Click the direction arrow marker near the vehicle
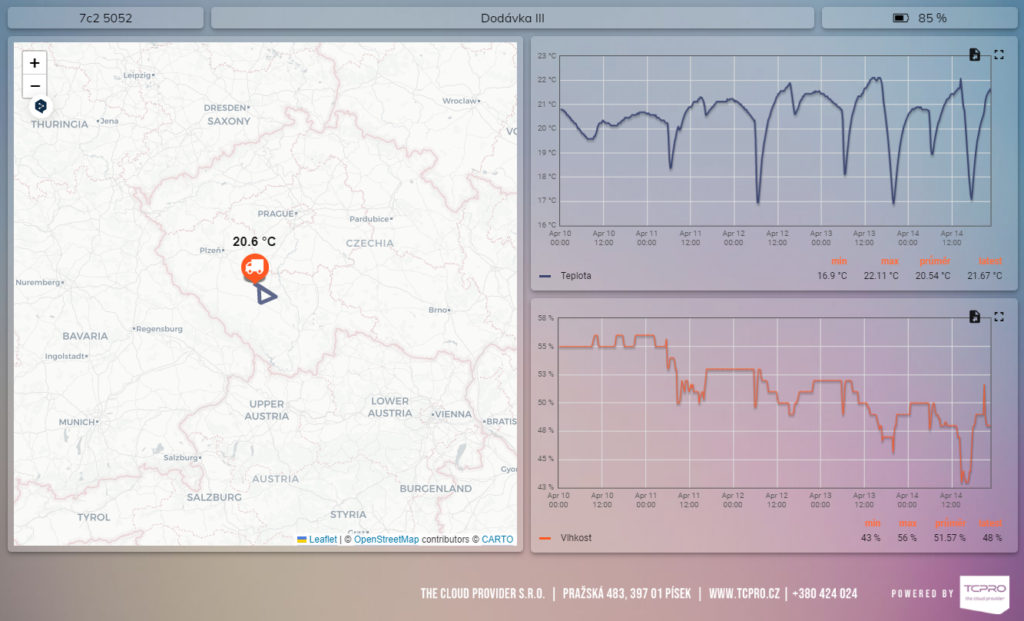Screen dimensions: 1024x621 264,294
